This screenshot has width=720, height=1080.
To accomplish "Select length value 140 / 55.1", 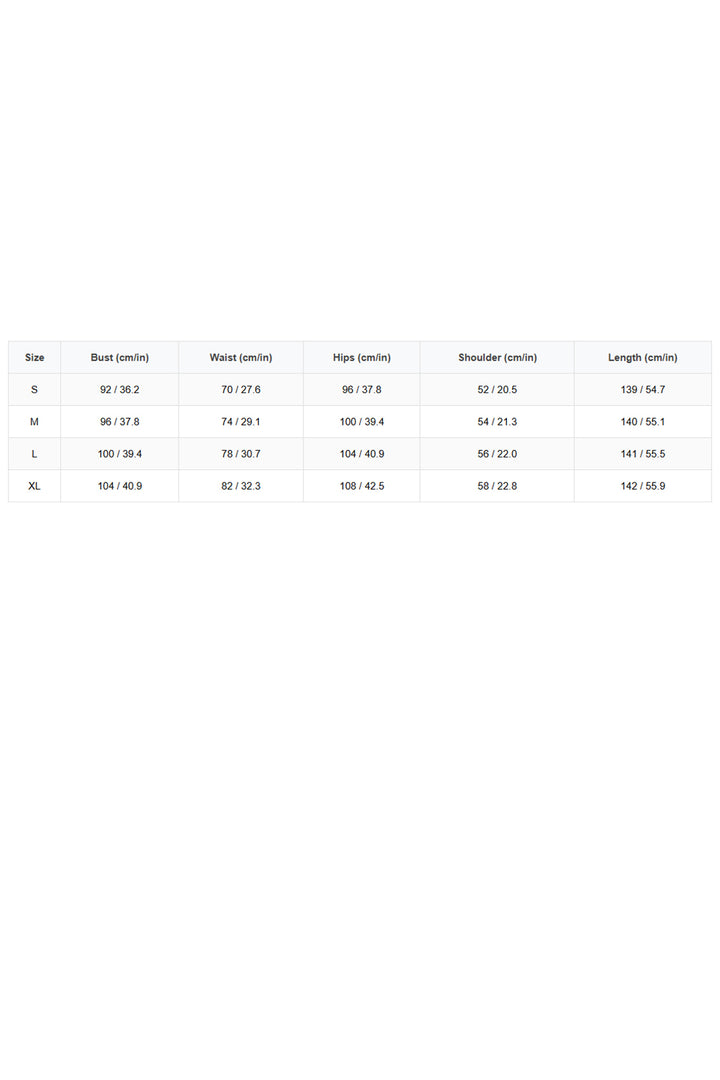I will tap(643, 422).
